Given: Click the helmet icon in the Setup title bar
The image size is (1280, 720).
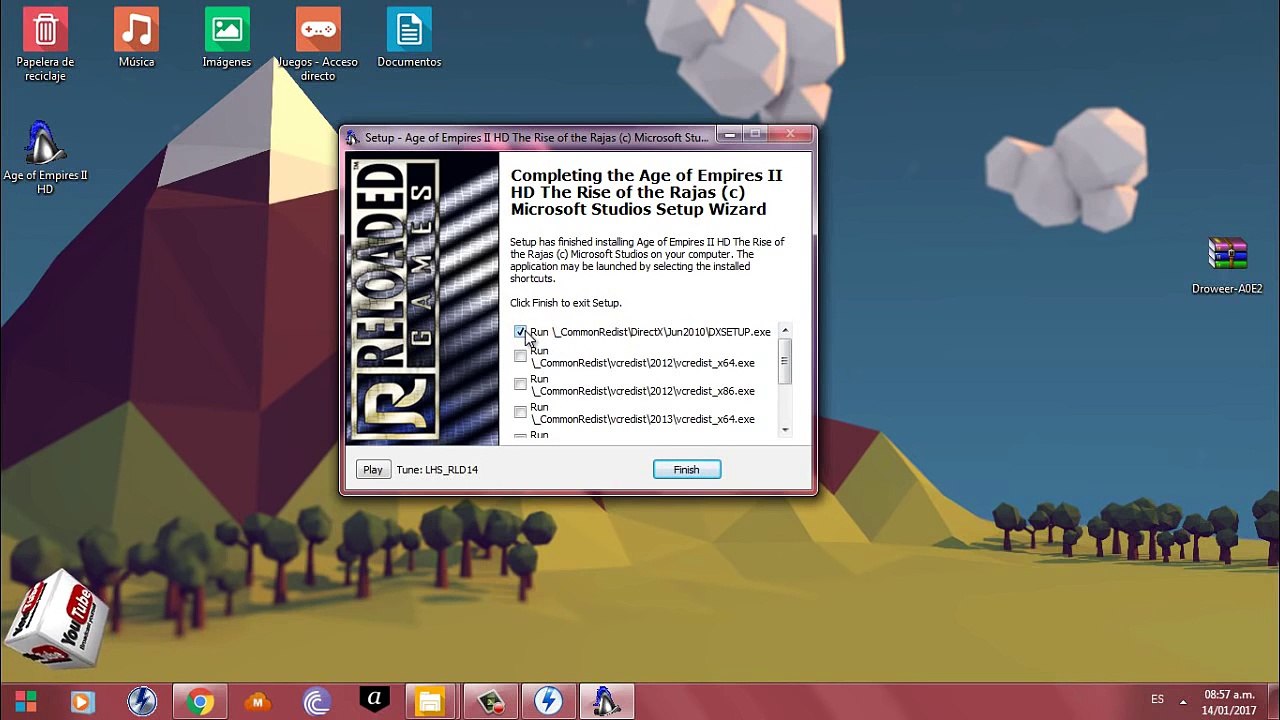Looking at the screenshot, I should (352, 137).
